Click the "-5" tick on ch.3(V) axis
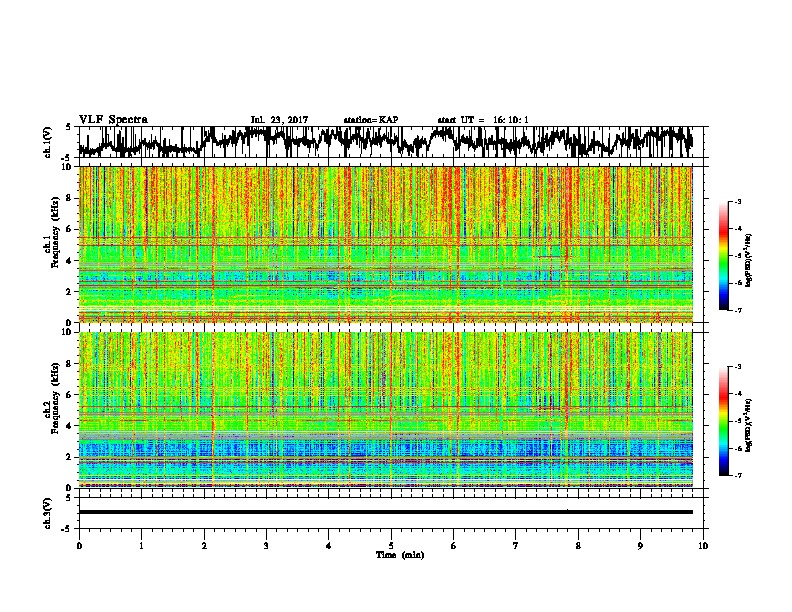Screen dimensions: 792x612 67,529
